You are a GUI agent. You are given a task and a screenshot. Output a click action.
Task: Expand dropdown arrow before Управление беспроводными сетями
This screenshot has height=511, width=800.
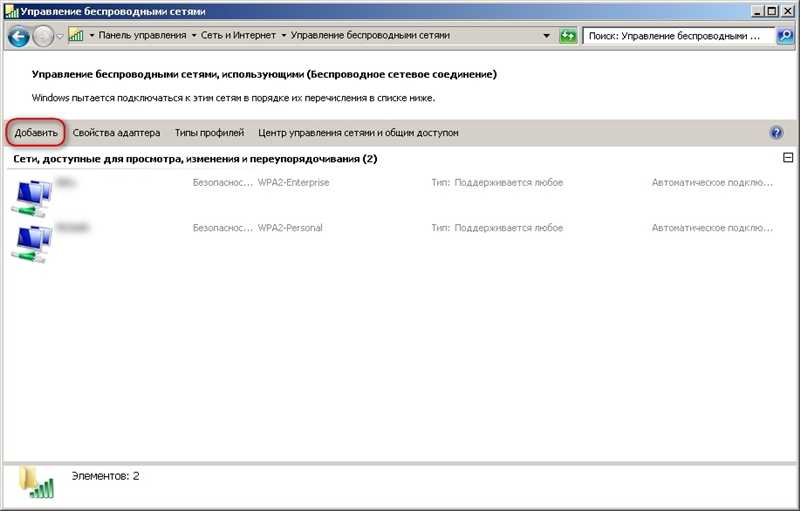point(284,35)
